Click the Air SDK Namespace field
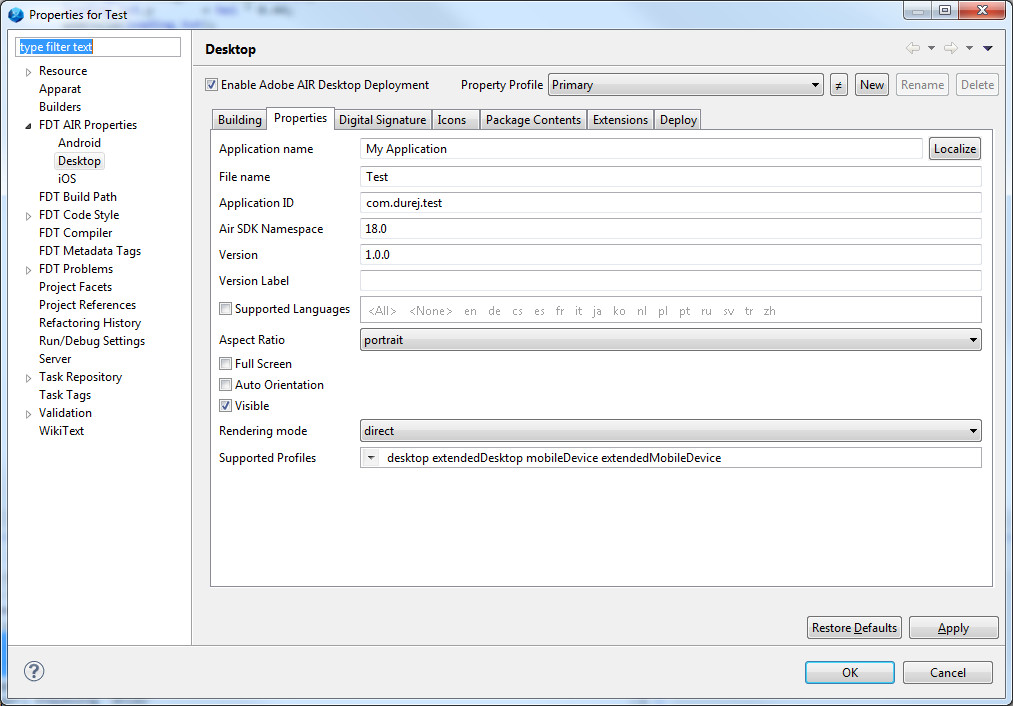This screenshot has width=1013, height=706. tap(671, 229)
